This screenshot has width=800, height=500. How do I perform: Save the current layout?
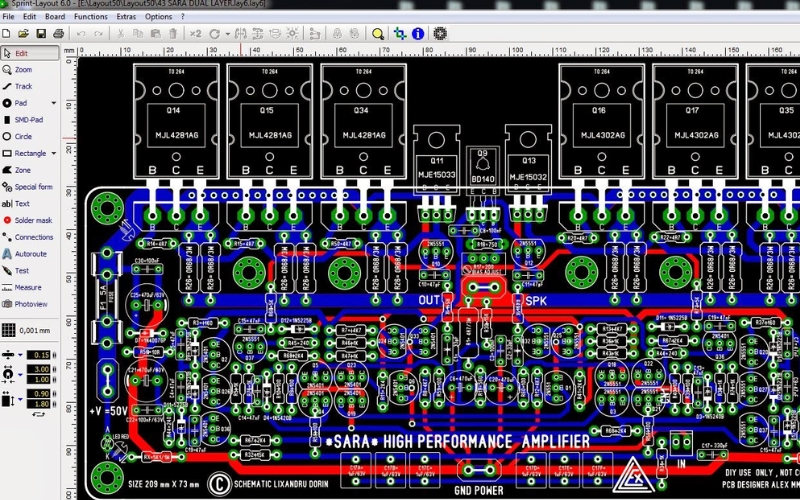[41, 34]
